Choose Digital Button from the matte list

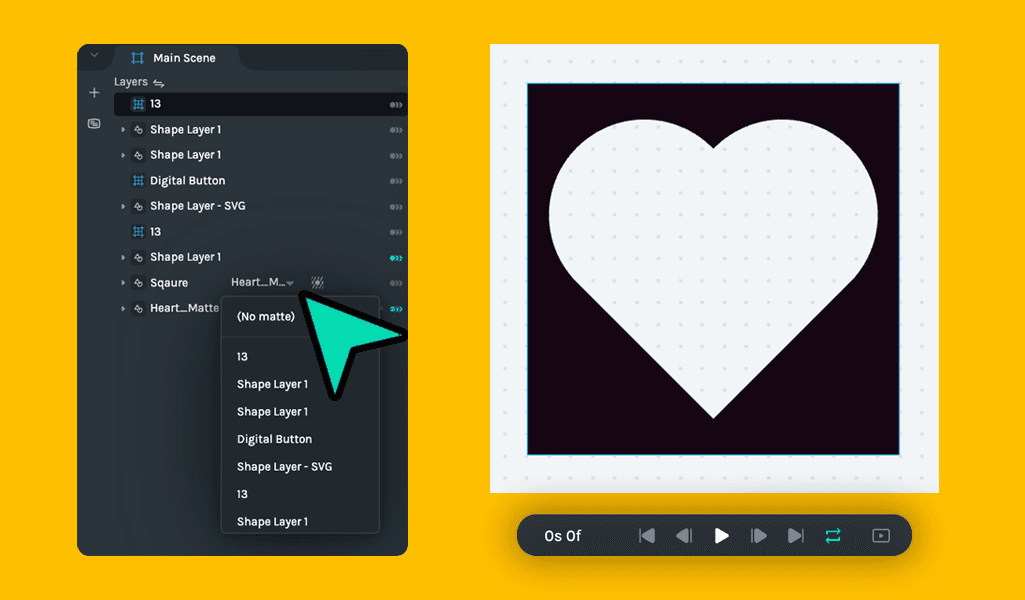pyautogui.click(x=273, y=438)
